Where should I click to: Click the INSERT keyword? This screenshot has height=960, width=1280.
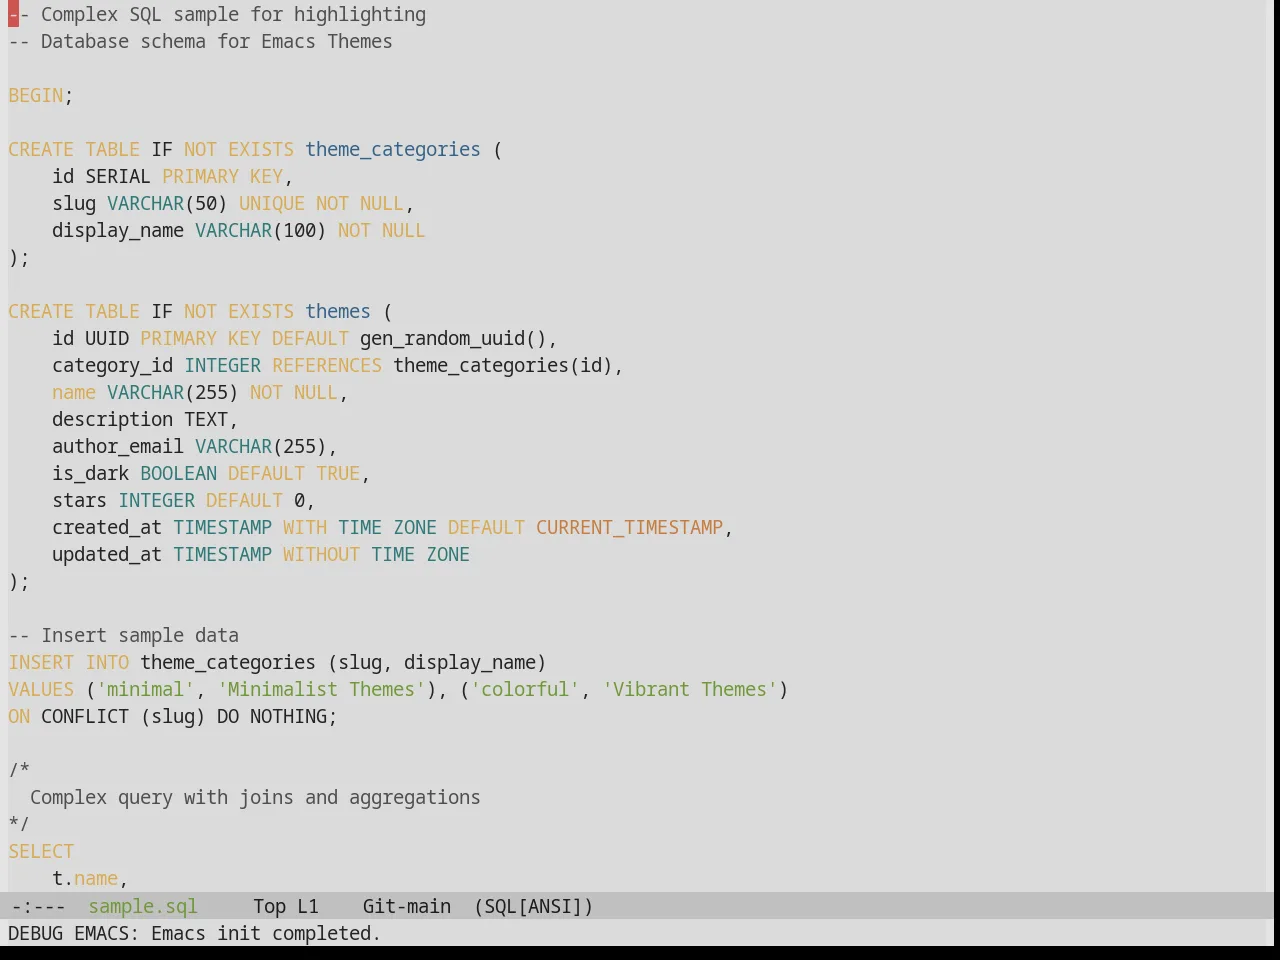pos(41,662)
